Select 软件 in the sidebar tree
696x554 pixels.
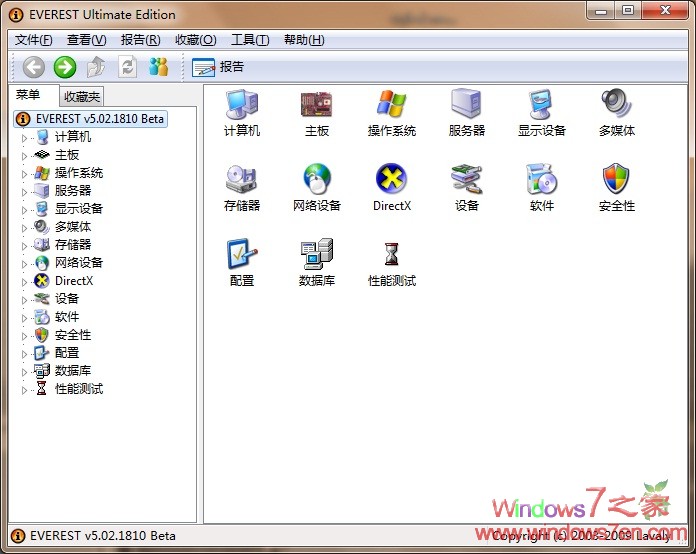pyautogui.click(x=67, y=317)
